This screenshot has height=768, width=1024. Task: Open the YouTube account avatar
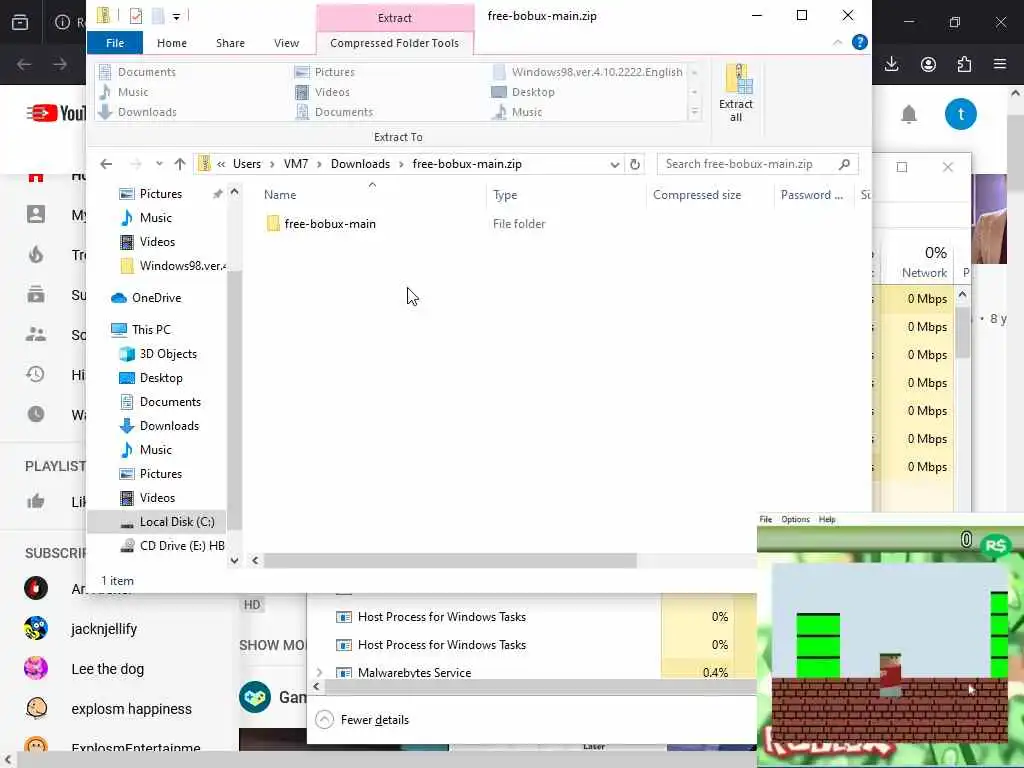click(x=961, y=114)
